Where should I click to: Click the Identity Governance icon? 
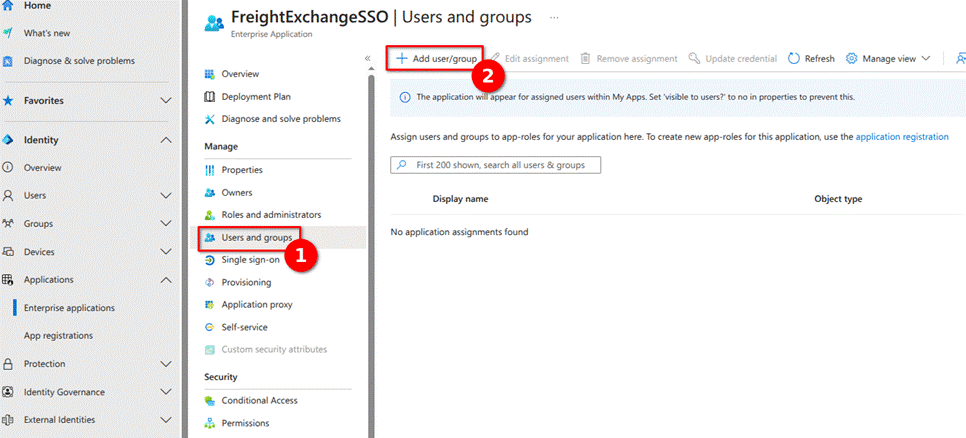[8, 392]
